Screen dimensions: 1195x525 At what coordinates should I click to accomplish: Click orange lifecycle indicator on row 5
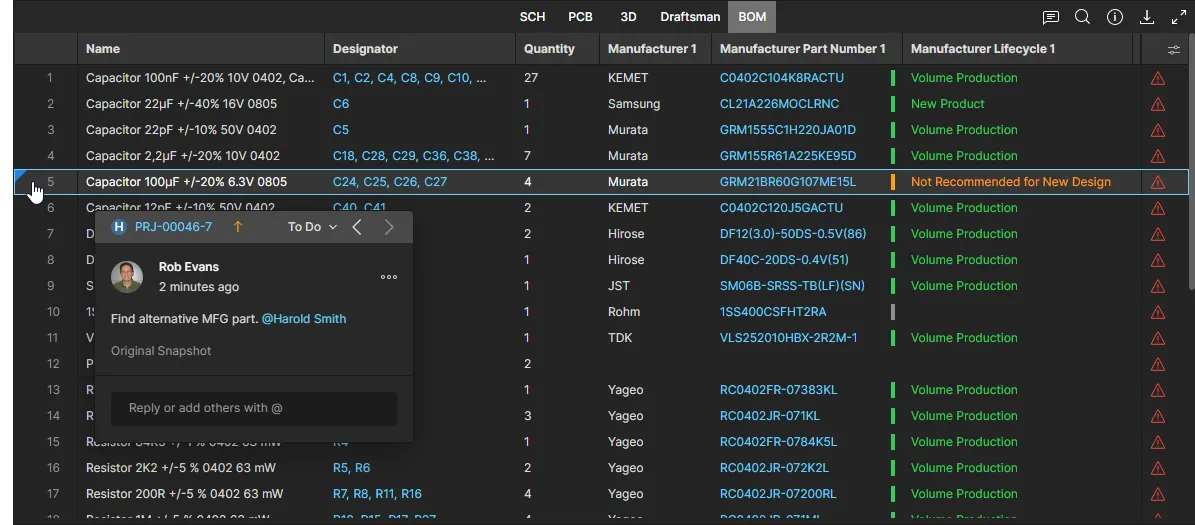point(892,182)
